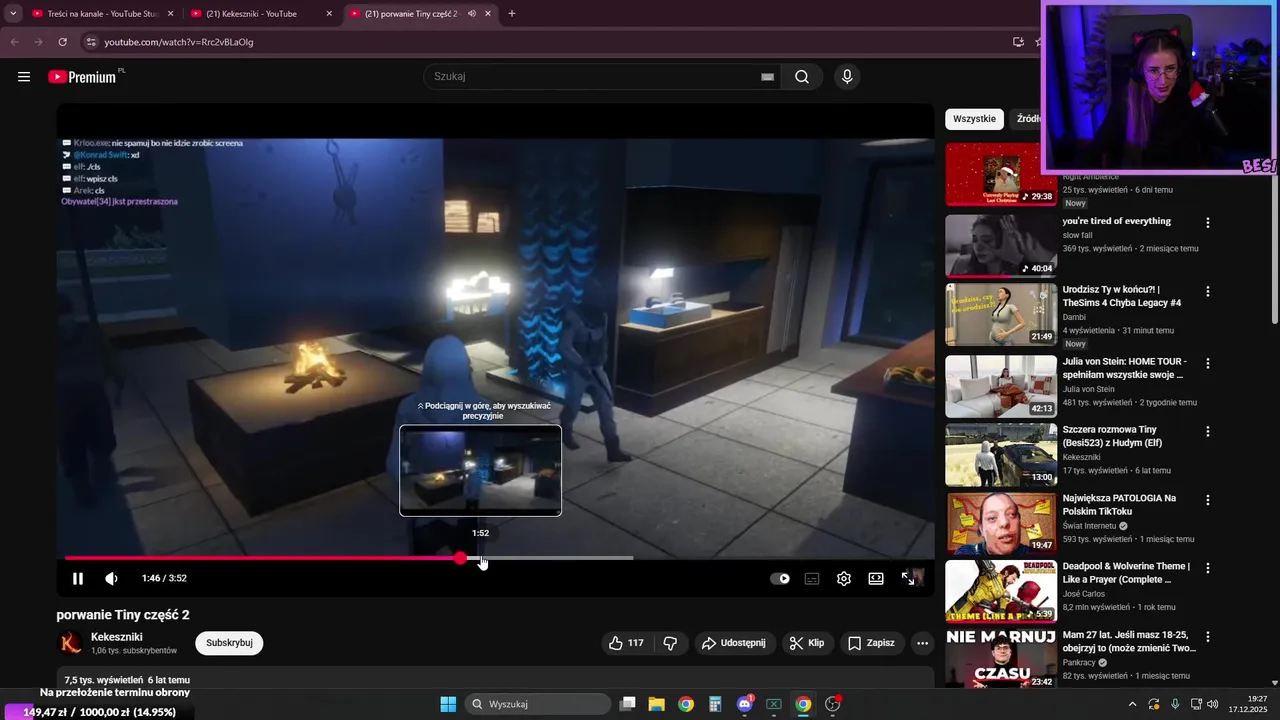Enter fullscreen mode
Screen dimensions: 1280x720
click(908, 578)
